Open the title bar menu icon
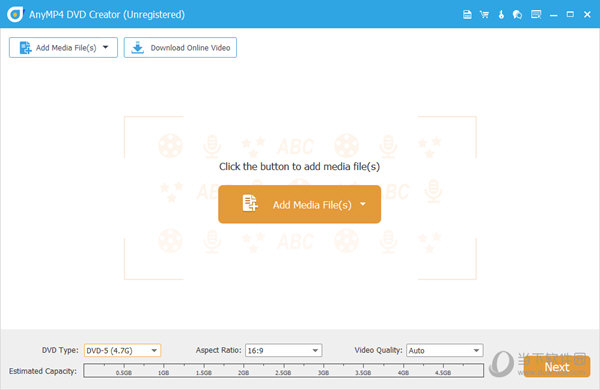The height and width of the screenshot is (390, 600). tap(536, 15)
